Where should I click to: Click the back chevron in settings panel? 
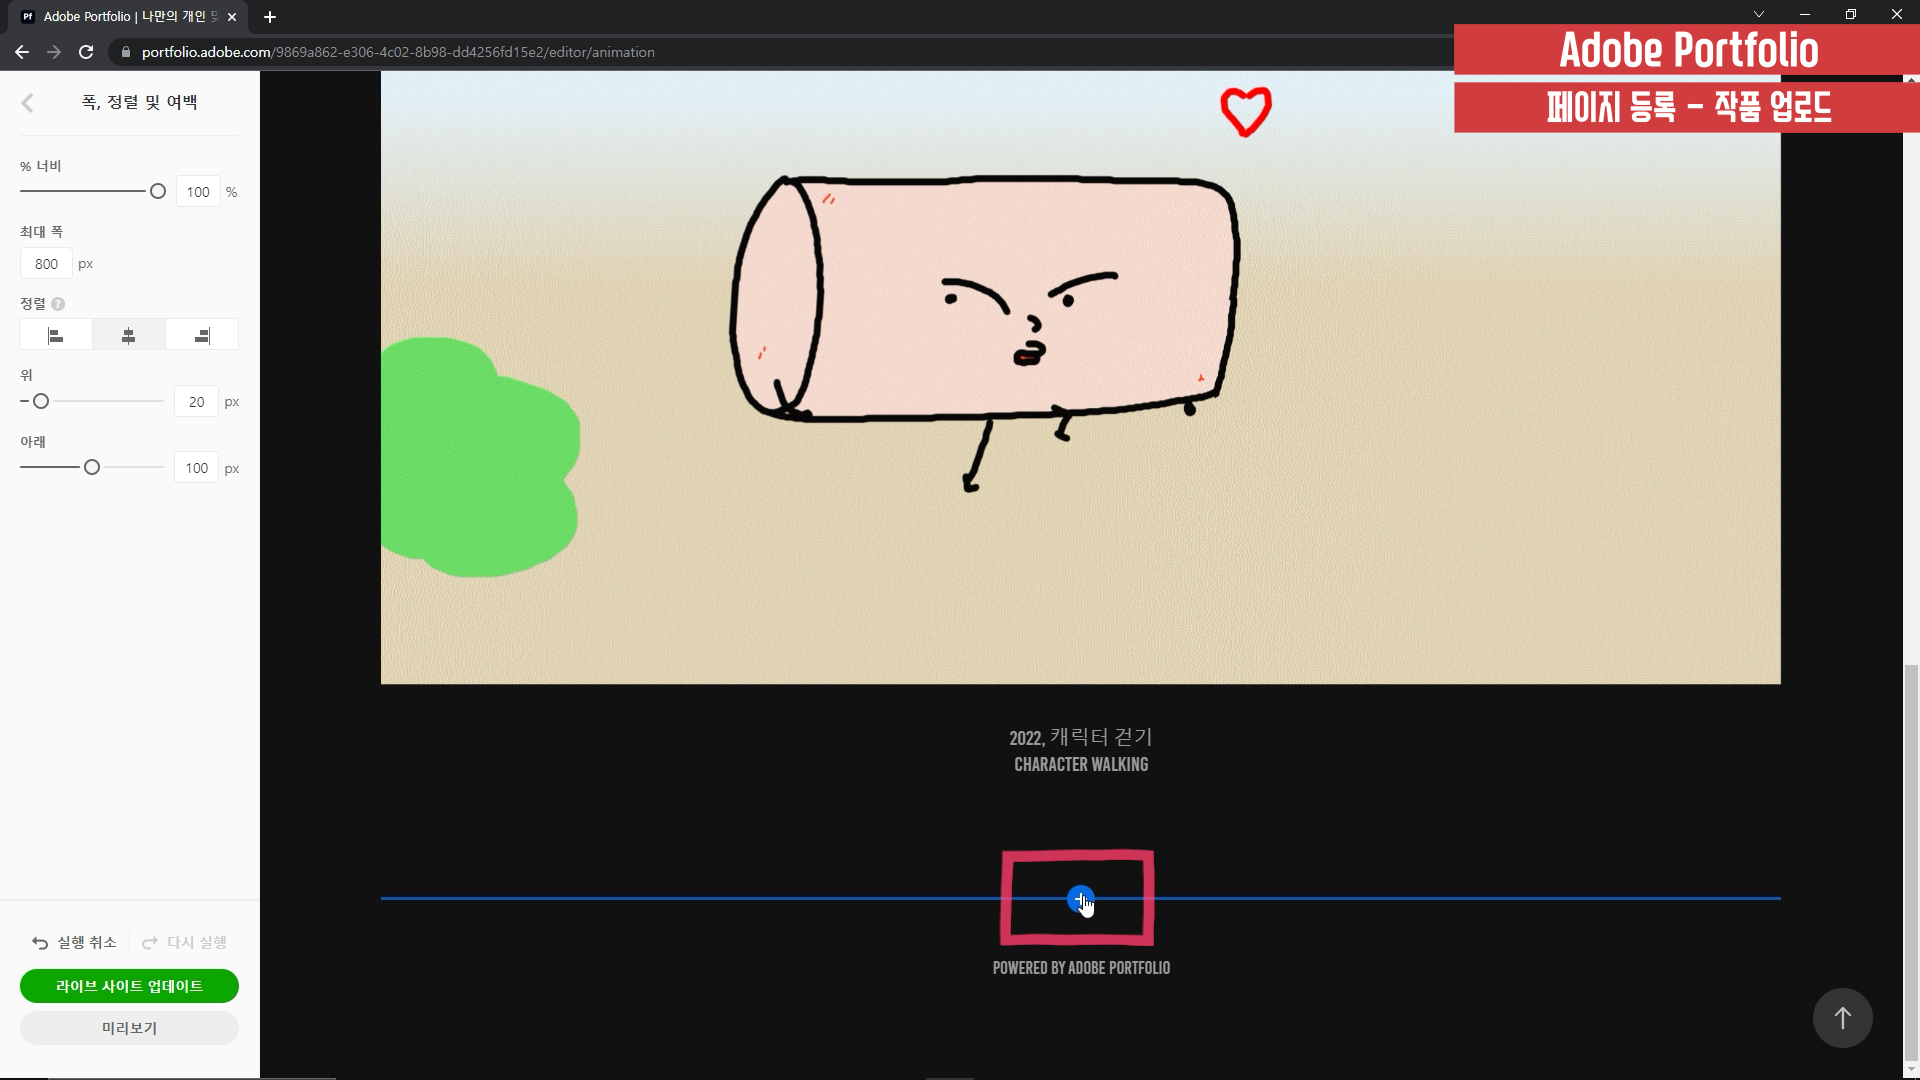tap(28, 103)
